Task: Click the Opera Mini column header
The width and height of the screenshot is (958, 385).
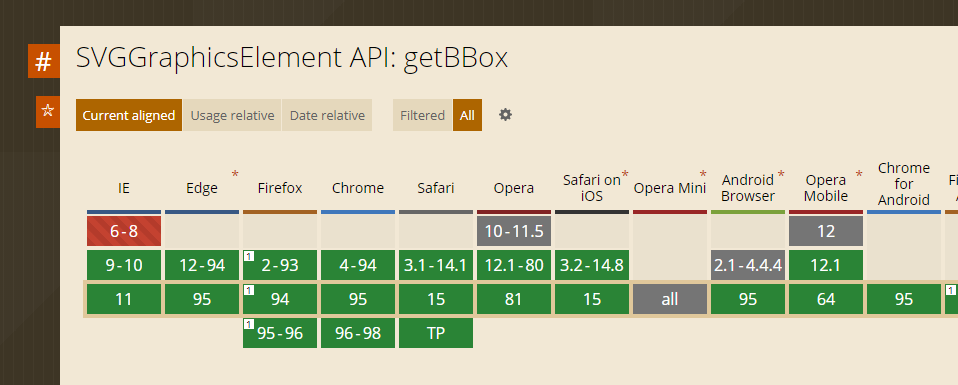Action: 670,188
